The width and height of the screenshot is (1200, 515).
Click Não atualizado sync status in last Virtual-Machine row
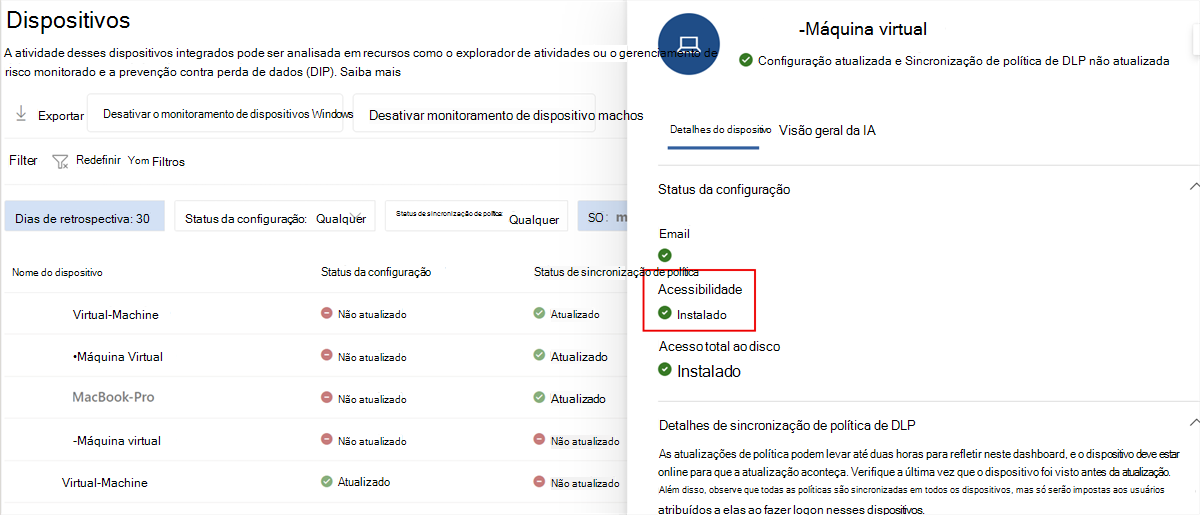(x=585, y=483)
